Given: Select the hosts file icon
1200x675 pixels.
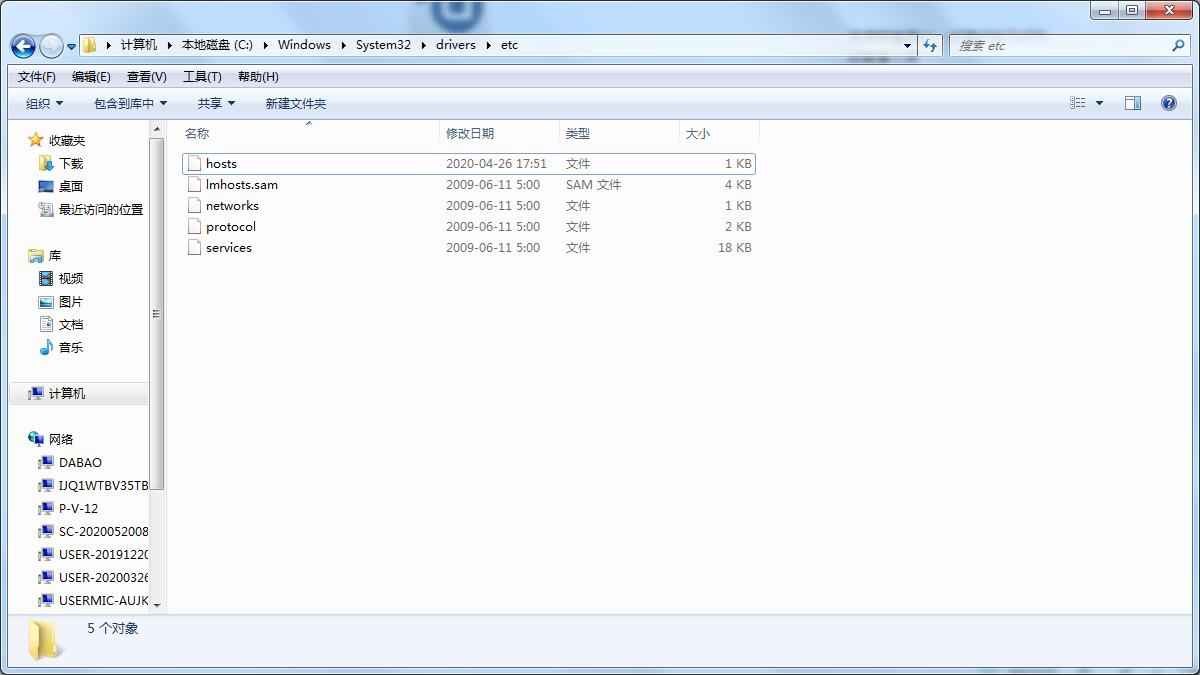Looking at the screenshot, I should [x=194, y=163].
